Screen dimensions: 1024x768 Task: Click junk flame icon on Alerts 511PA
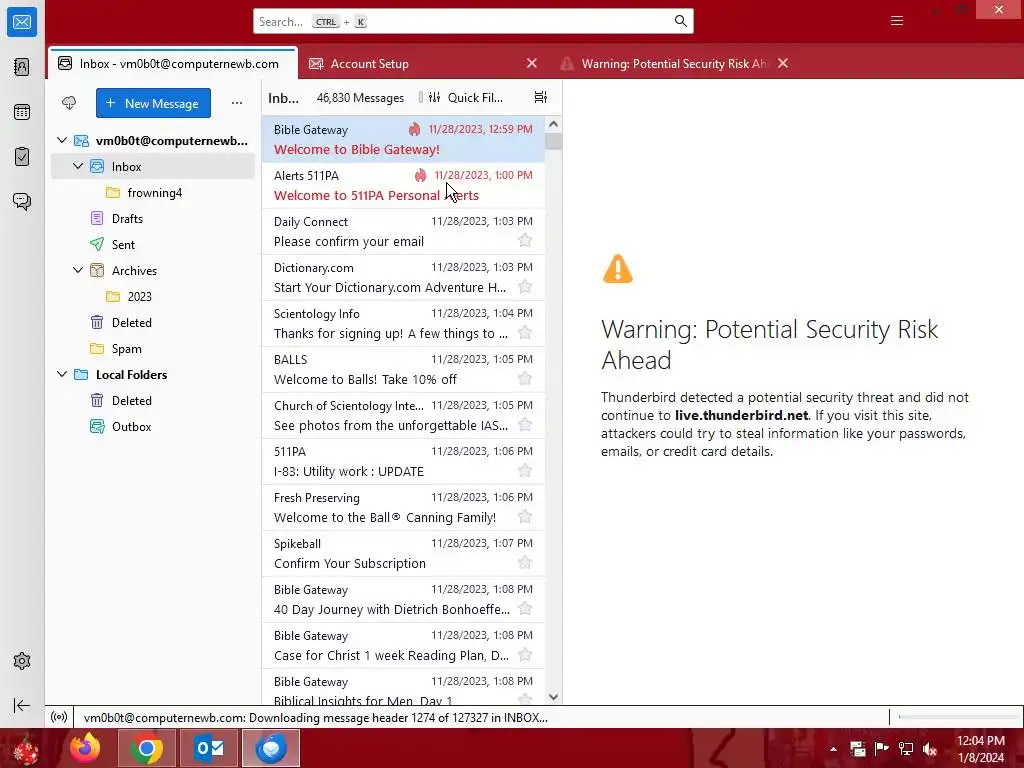420,175
